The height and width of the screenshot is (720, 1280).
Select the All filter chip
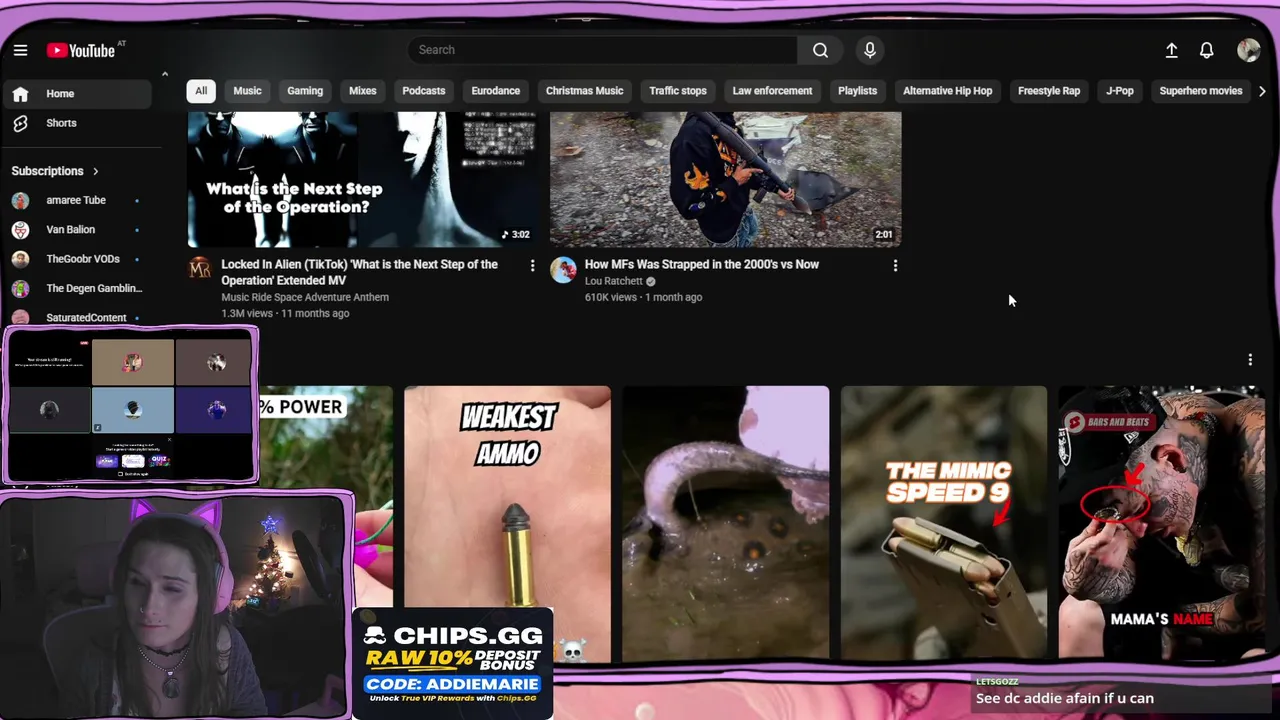201,91
